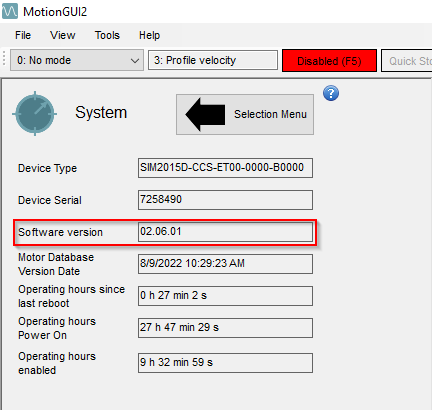
Task: Click the Operating hours enabled field
Action: [225, 363]
